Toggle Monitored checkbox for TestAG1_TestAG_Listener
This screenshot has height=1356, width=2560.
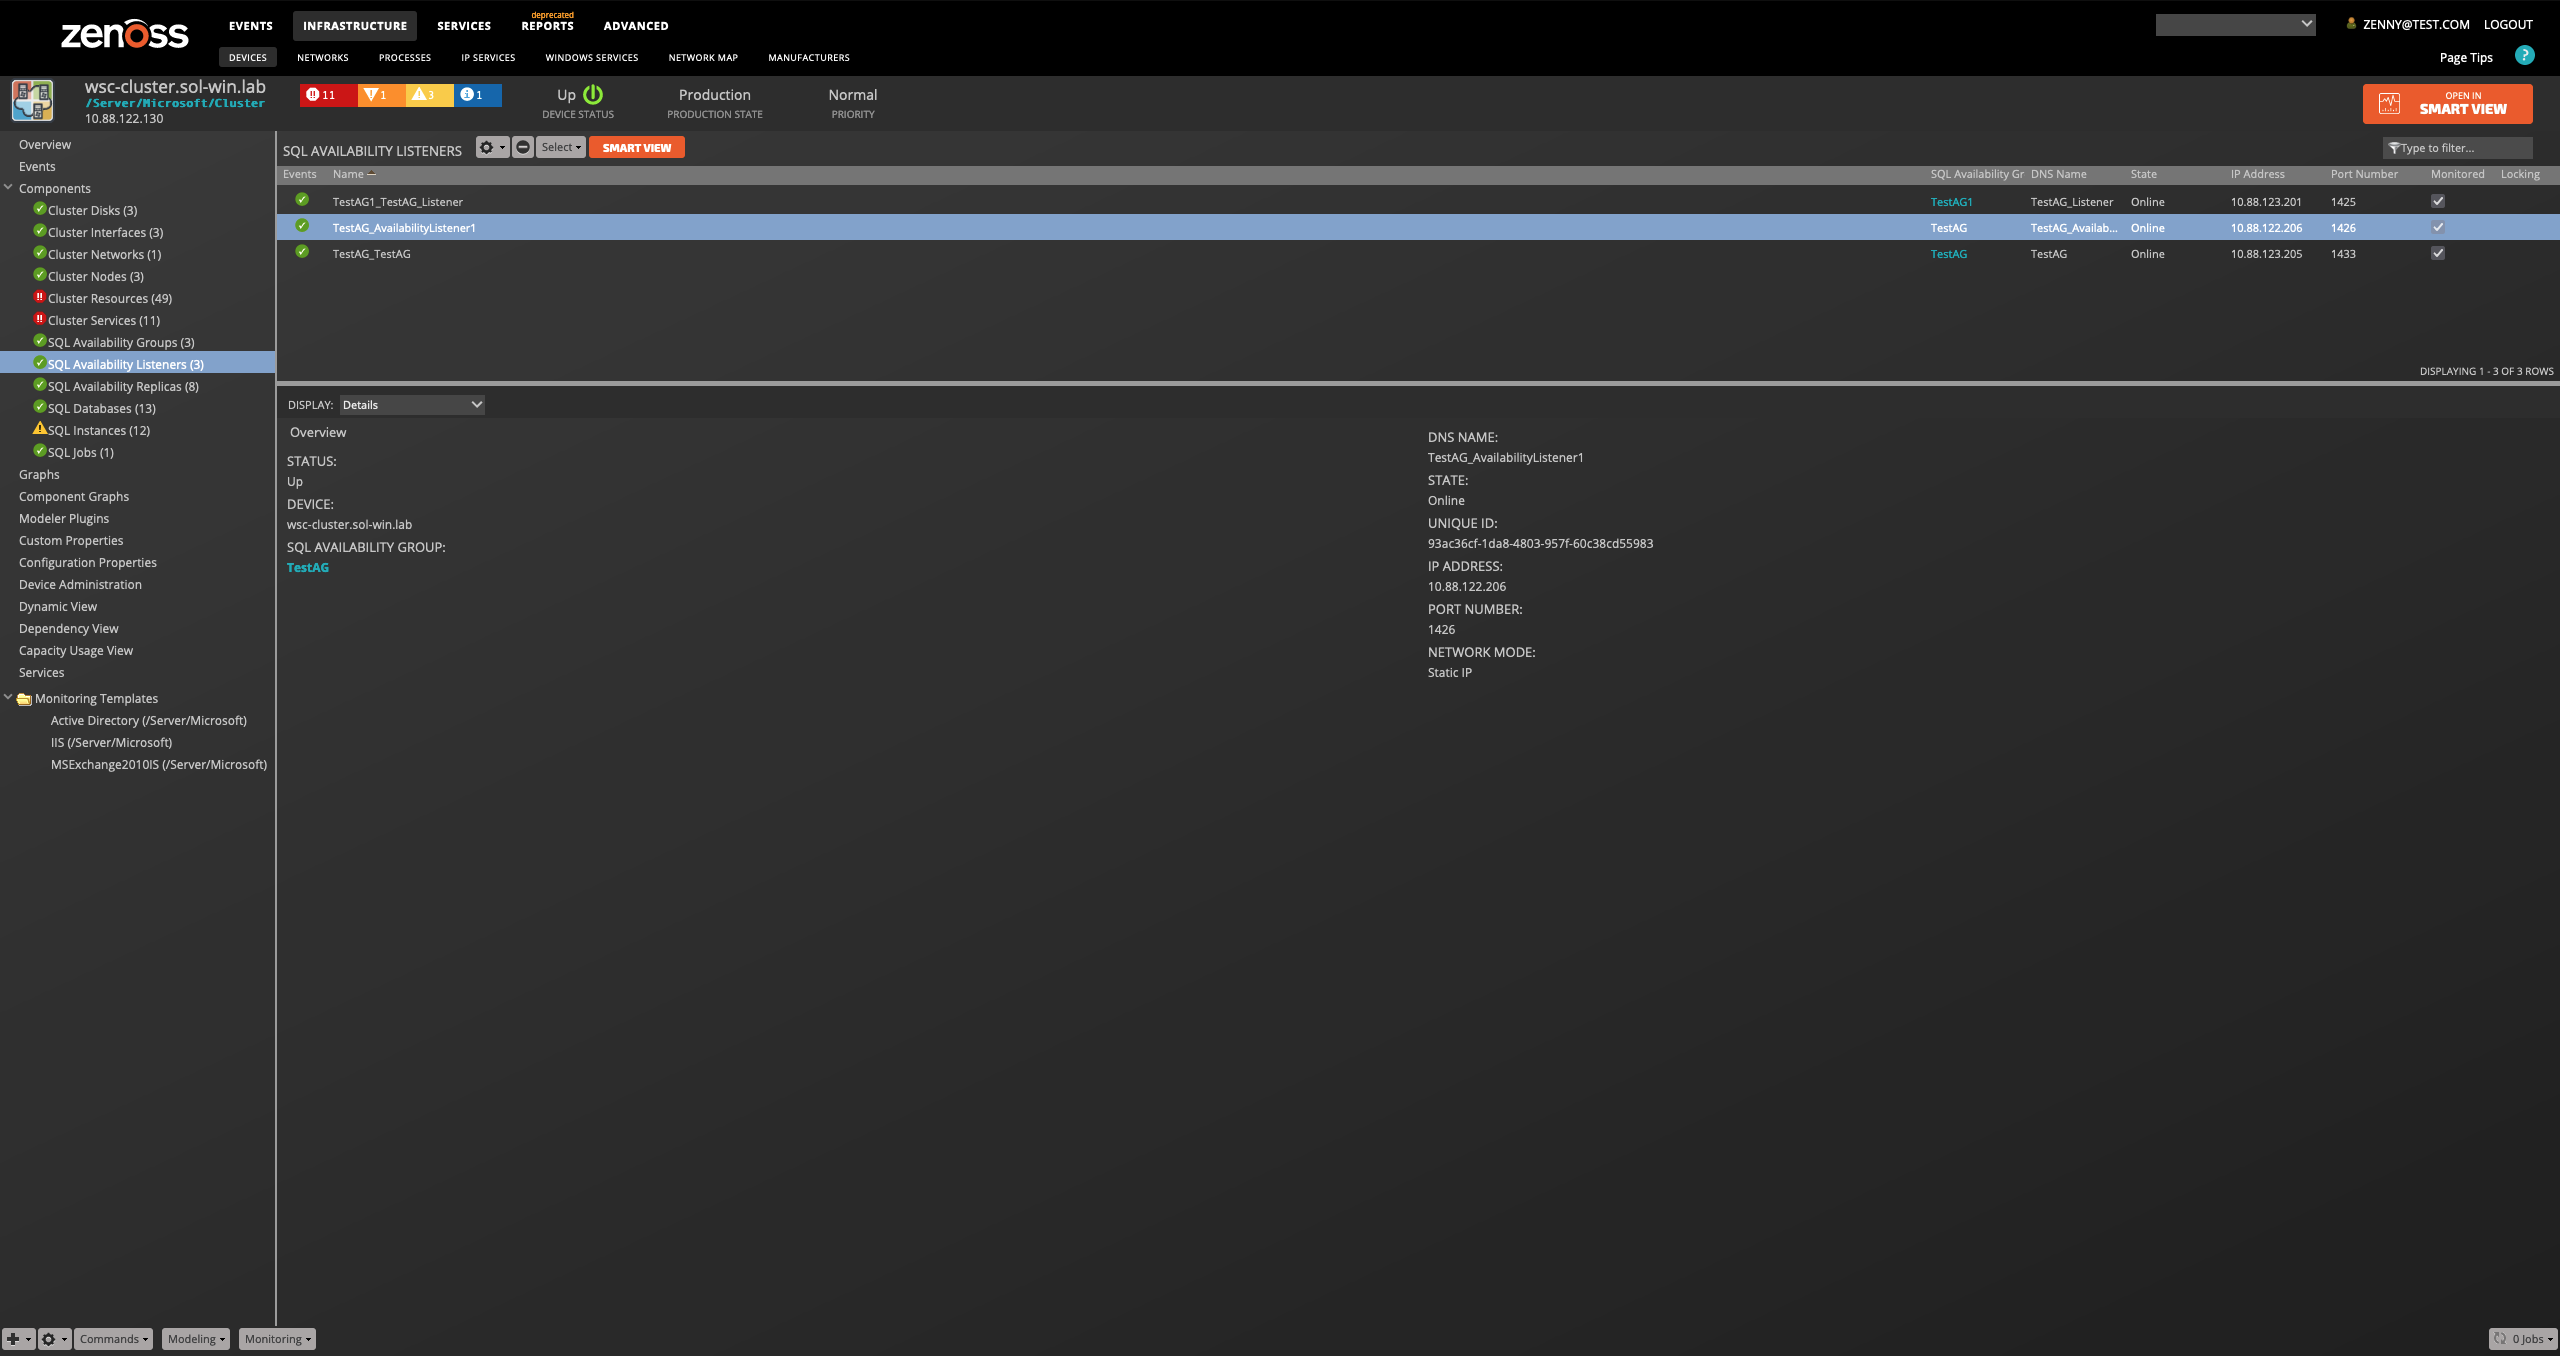click(2438, 201)
